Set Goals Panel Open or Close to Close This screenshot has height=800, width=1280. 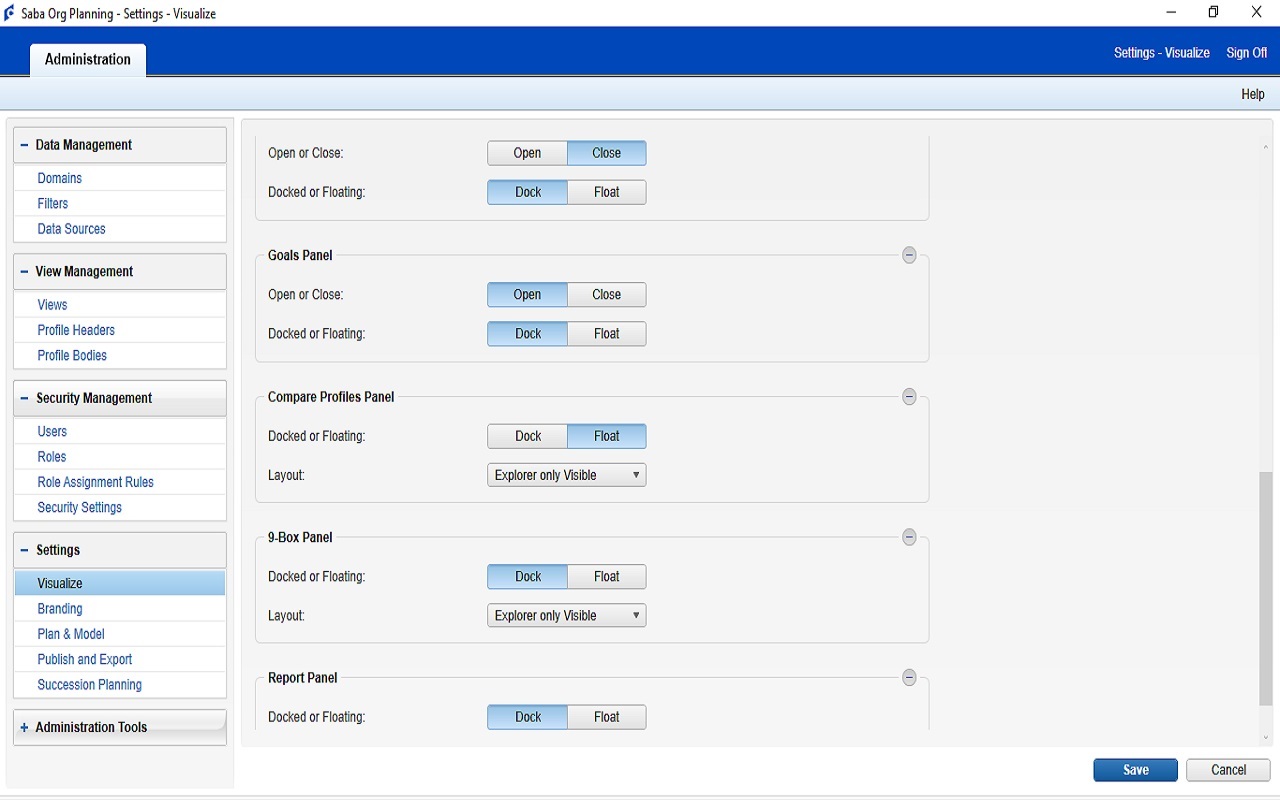coord(606,294)
